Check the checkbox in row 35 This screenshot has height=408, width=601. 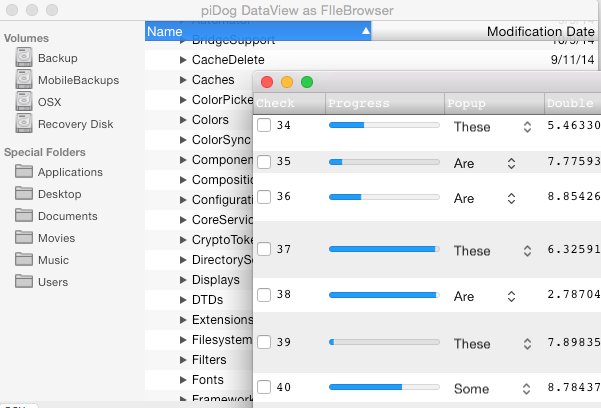tap(264, 161)
